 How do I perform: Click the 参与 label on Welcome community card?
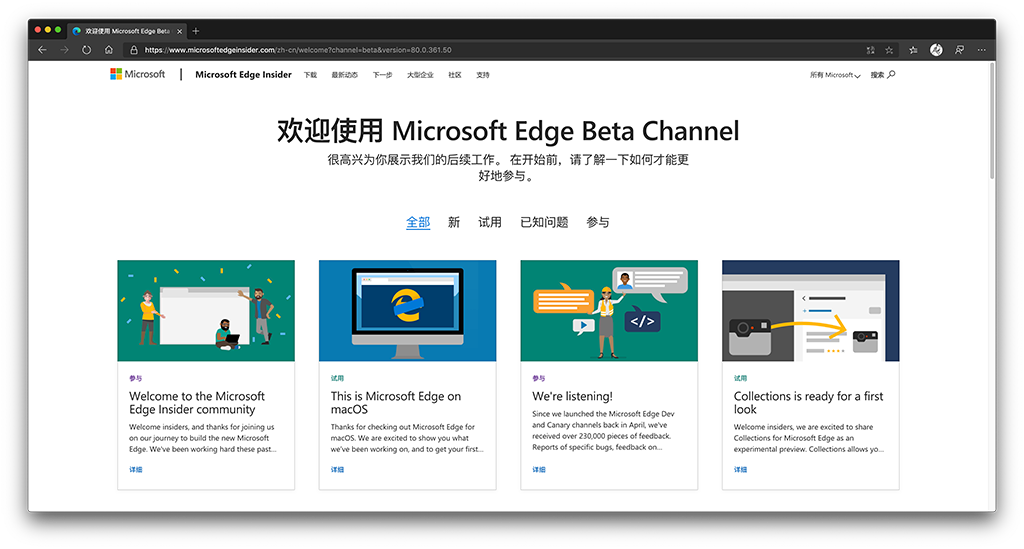135,378
